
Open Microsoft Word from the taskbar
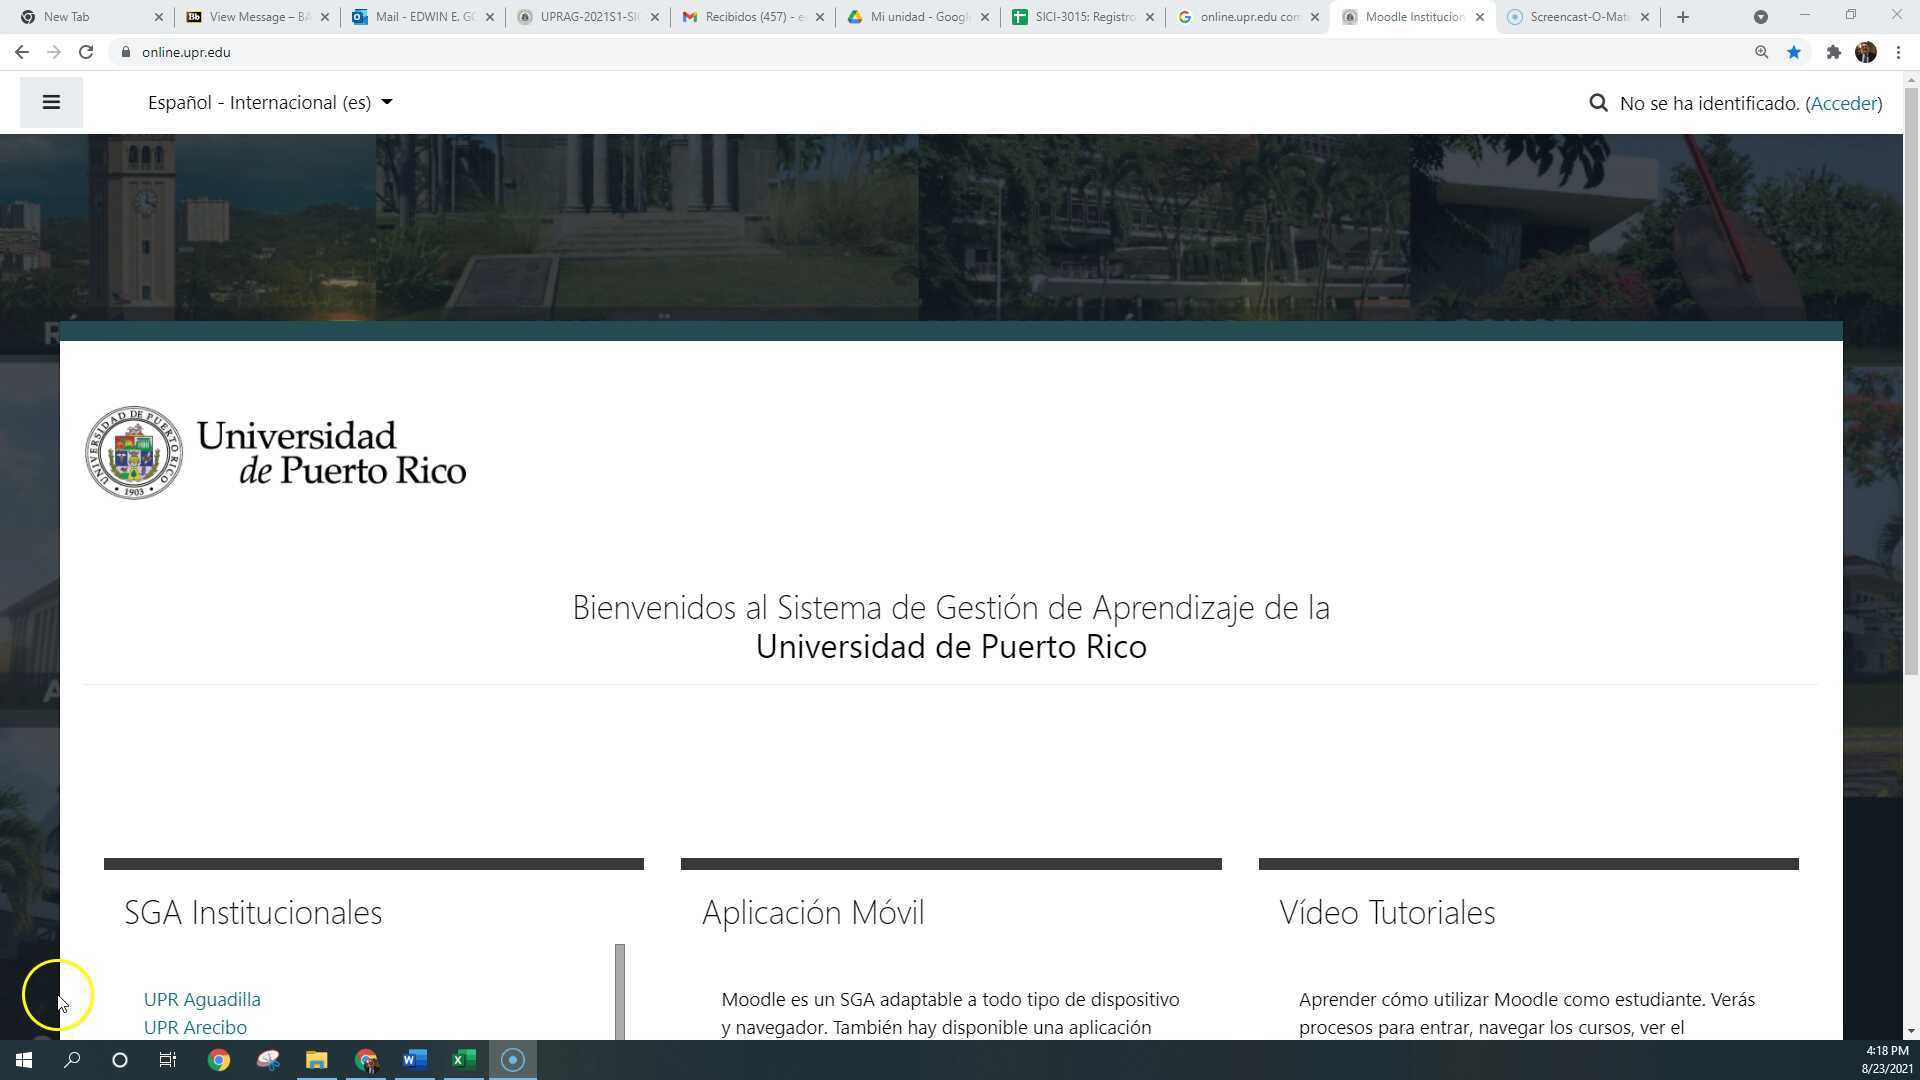pyautogui.click(x=414, y=1059)
